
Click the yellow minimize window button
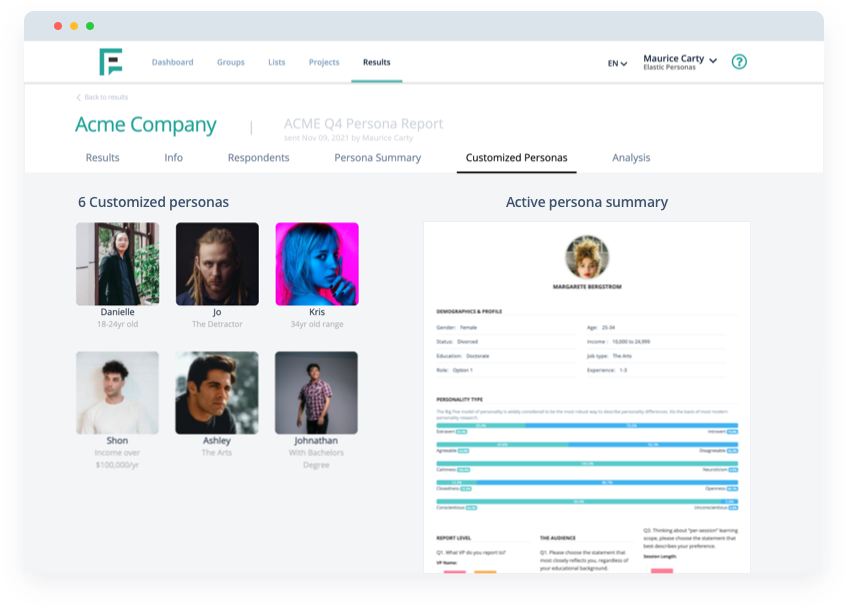pyautogui.click(x=74, y=26)
